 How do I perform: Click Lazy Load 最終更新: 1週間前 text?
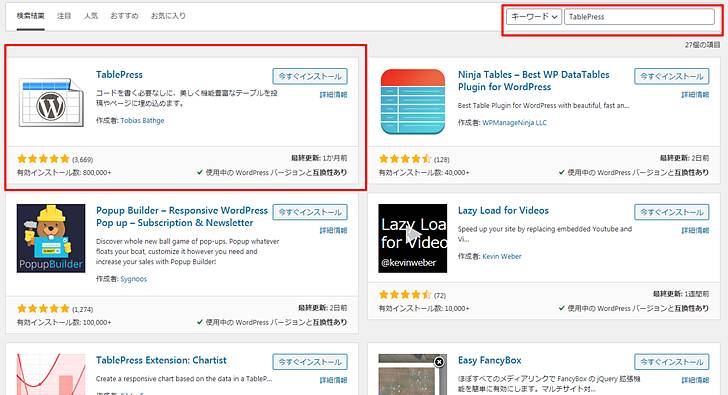(681, 294)
